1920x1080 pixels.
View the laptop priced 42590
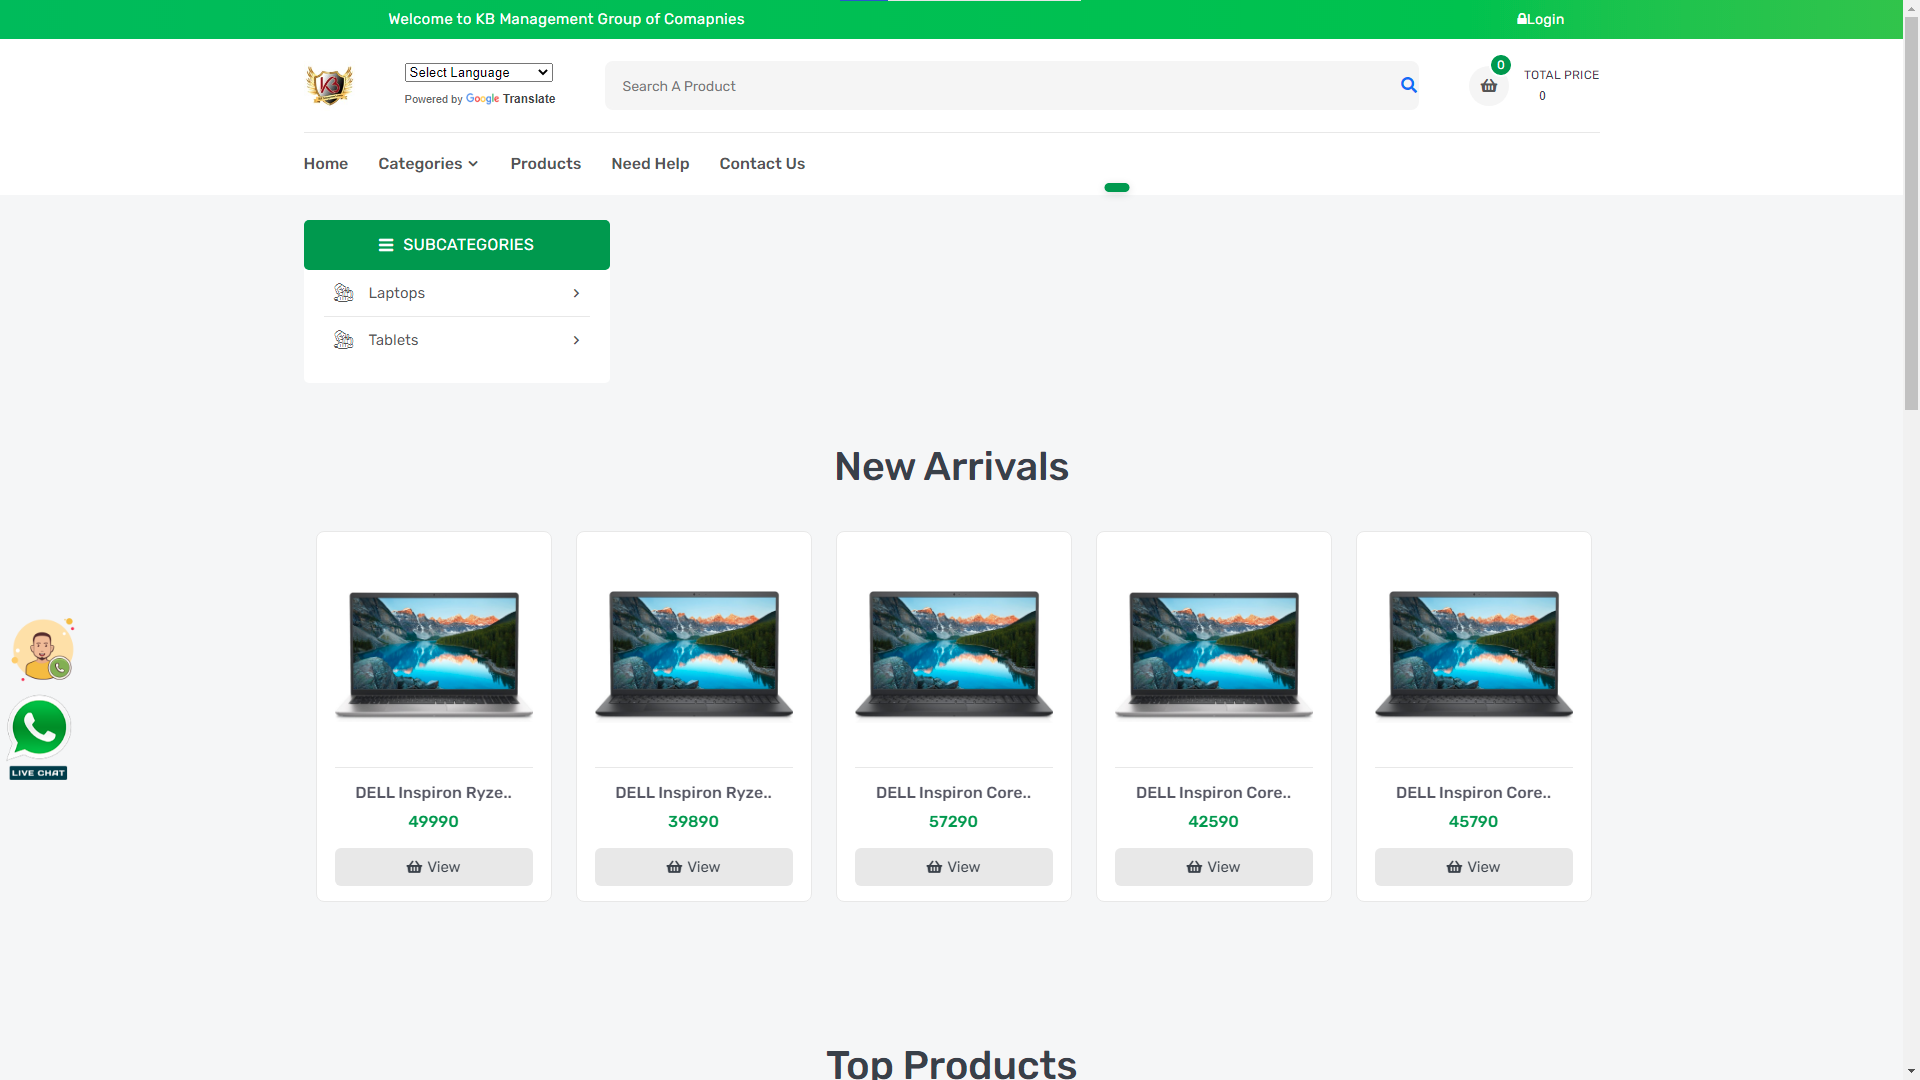pyautogui.click(x=1214, y=867)
